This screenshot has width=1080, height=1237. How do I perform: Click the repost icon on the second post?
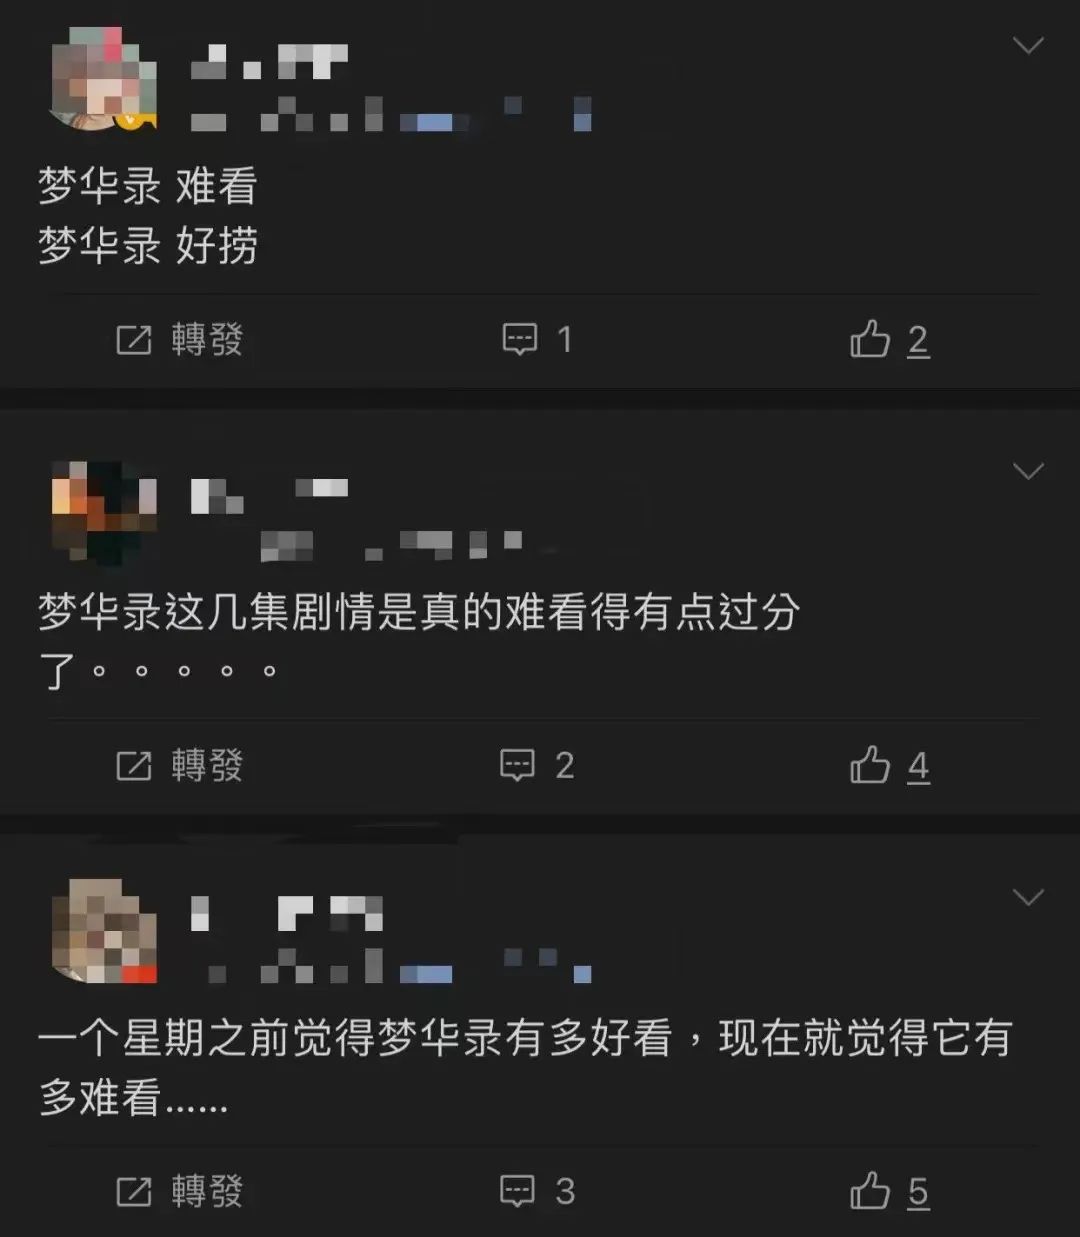[134, 766]
